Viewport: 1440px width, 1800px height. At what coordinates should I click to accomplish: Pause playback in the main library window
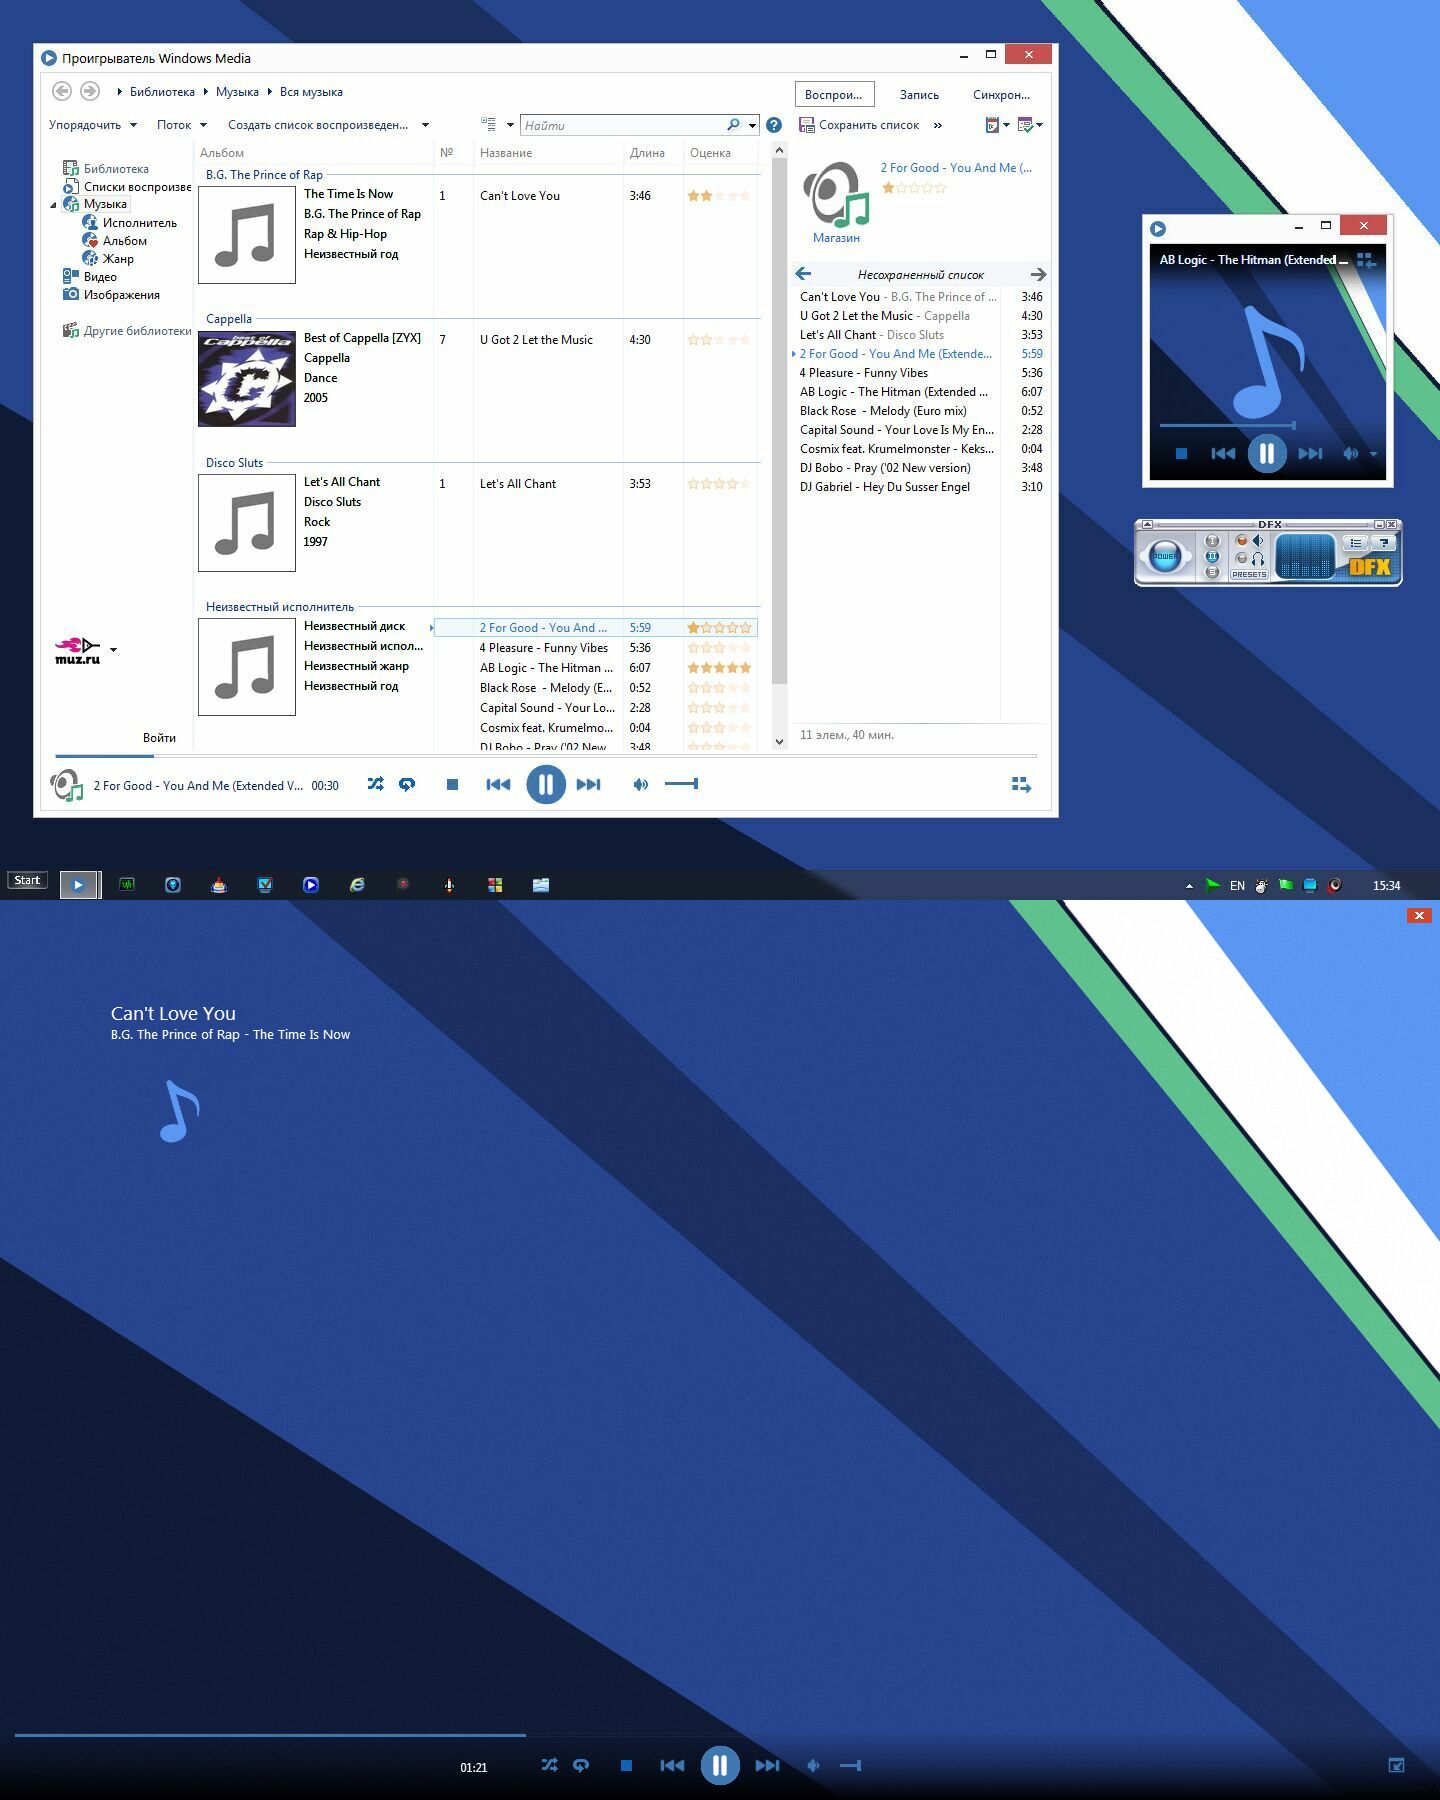(x=546, y=784)
